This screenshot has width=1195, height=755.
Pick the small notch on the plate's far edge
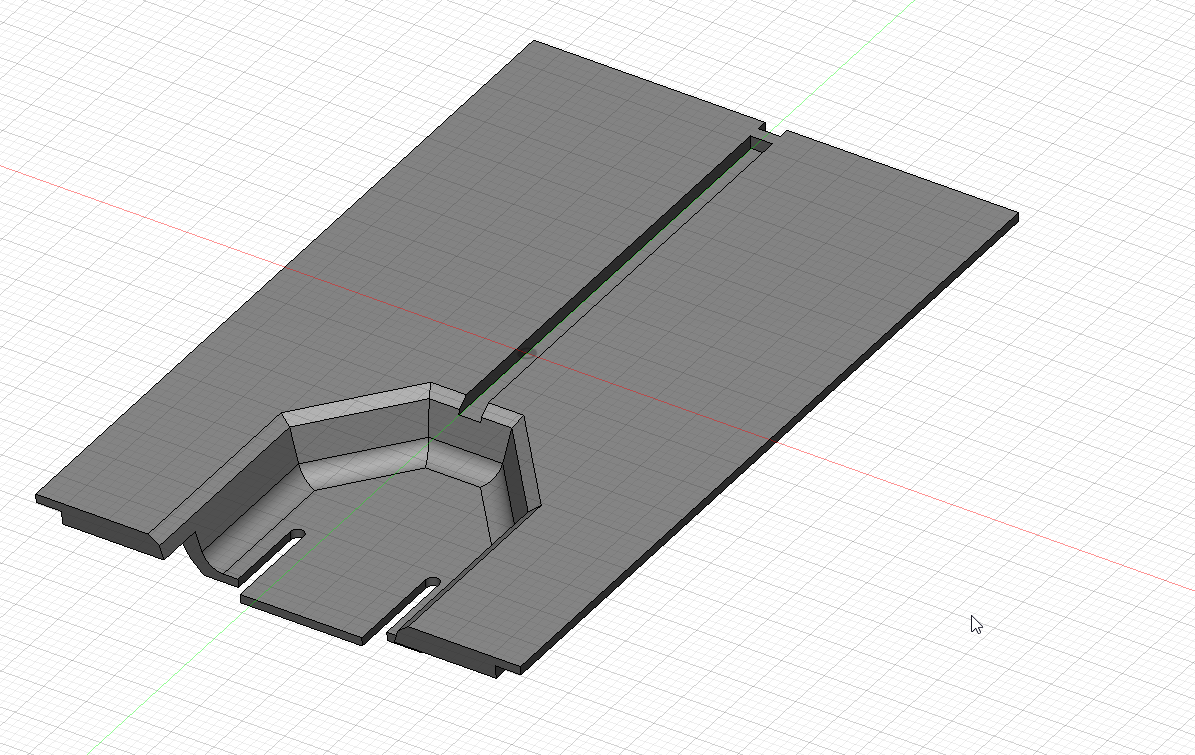coord(775,128)
